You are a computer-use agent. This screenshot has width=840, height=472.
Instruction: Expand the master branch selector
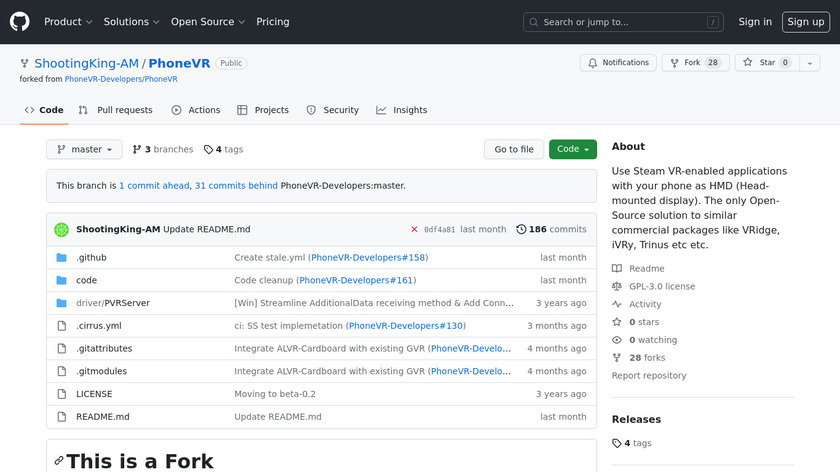(x=84, y=149)
